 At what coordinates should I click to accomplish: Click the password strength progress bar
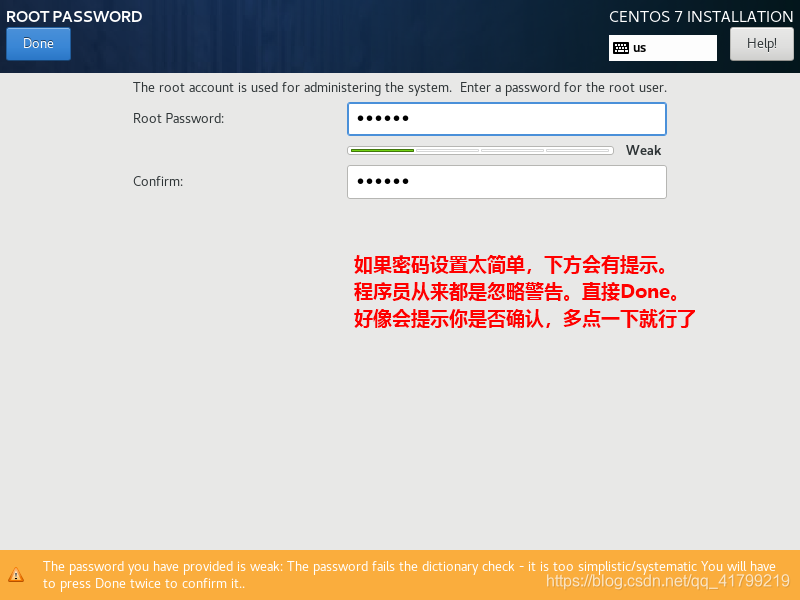(480, 151)
